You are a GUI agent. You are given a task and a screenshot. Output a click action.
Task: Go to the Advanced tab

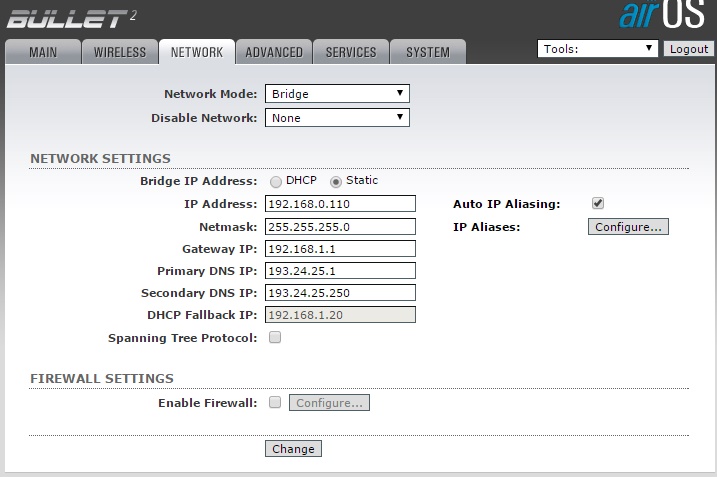[x=273, y=52]
